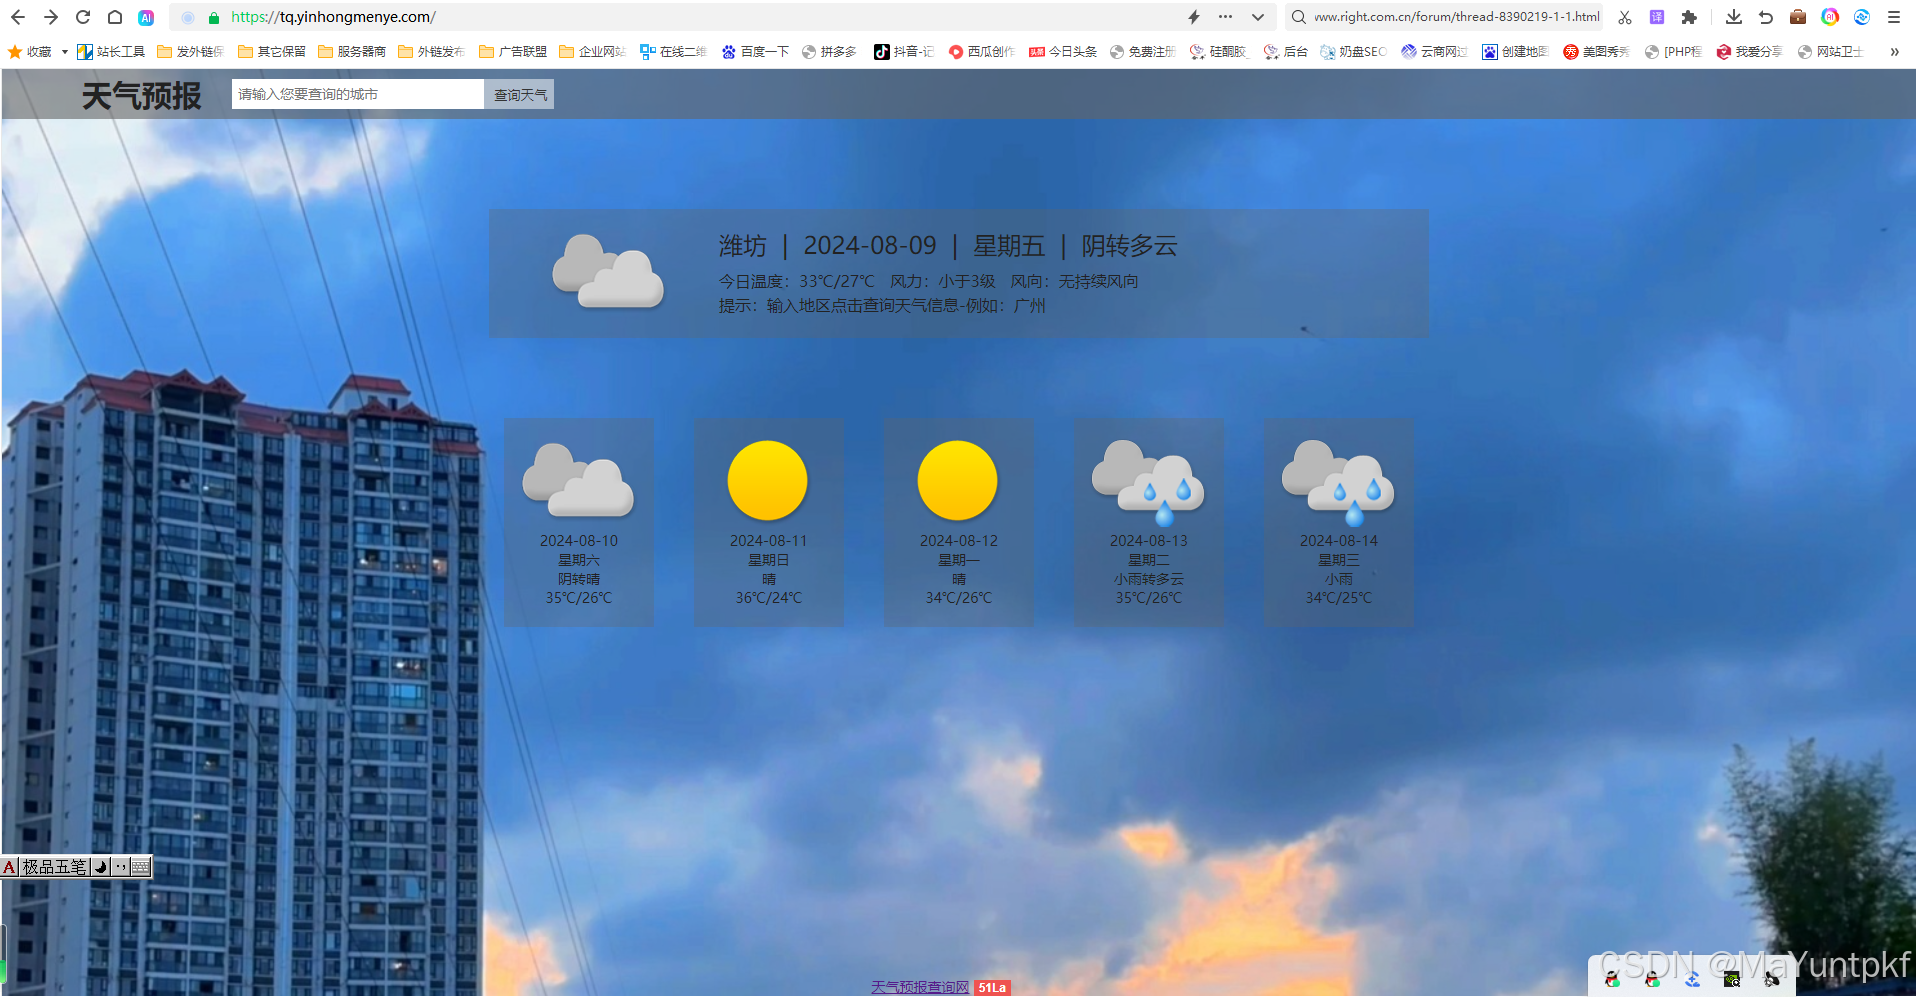The width and height of the screenshot is (1916, 997).
Task: Go forward to the next page
Action: [x=50, y=17]
